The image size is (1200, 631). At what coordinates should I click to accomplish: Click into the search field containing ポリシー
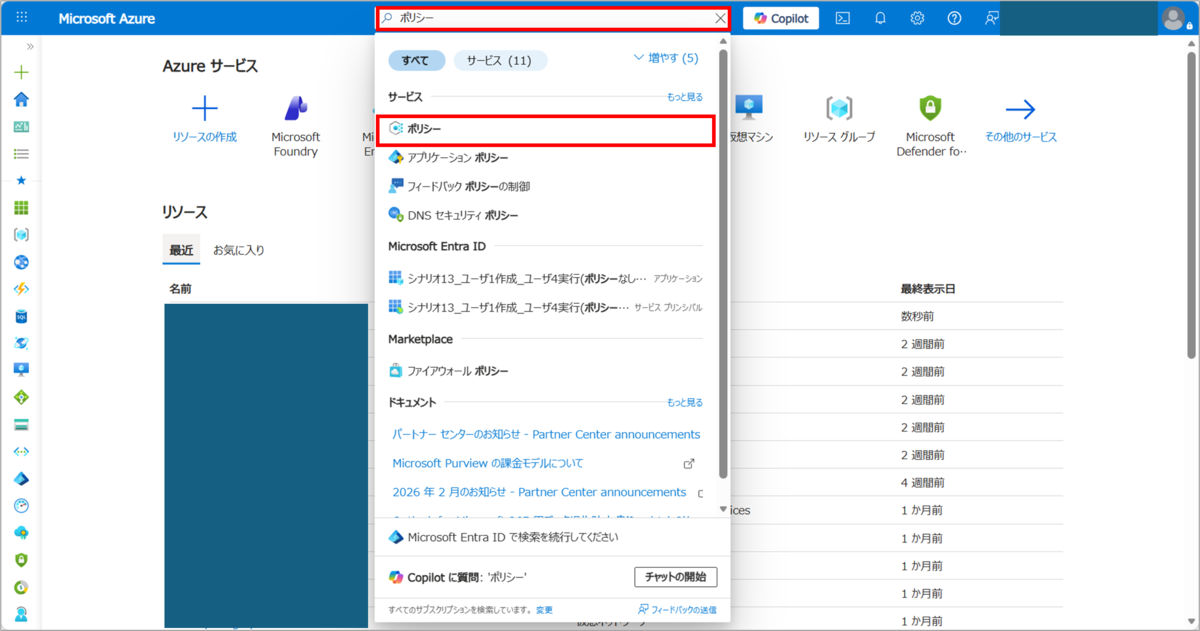(x=555, y=19)
